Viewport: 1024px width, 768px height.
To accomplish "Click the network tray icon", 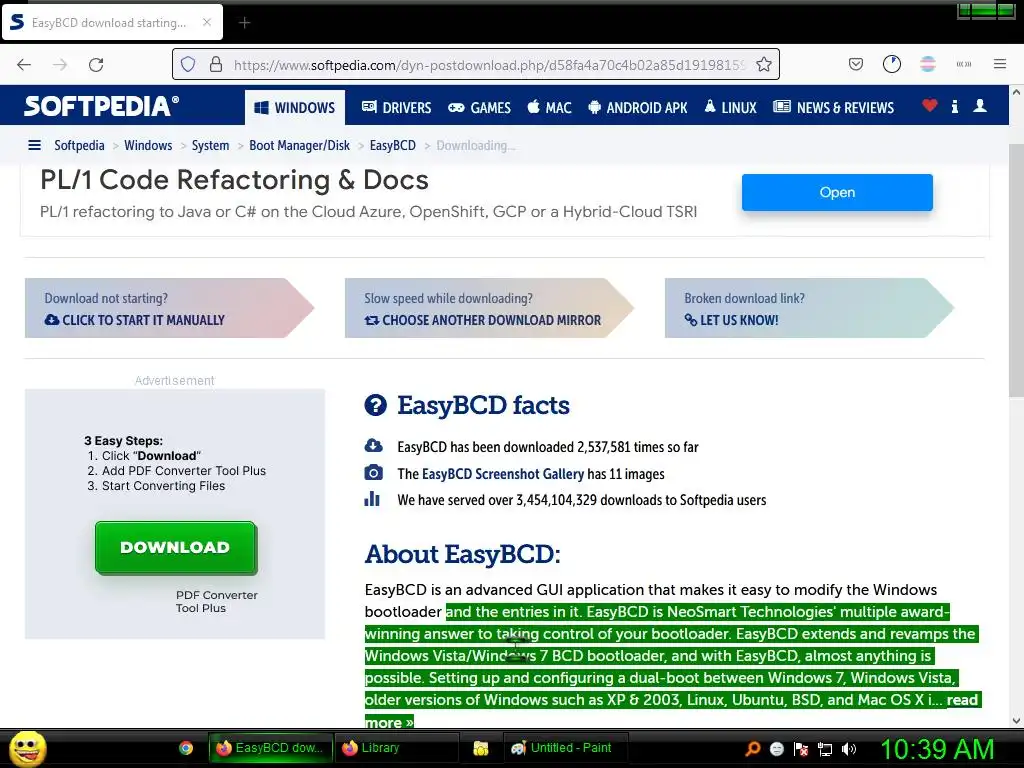I will click(x=825, y=749).
